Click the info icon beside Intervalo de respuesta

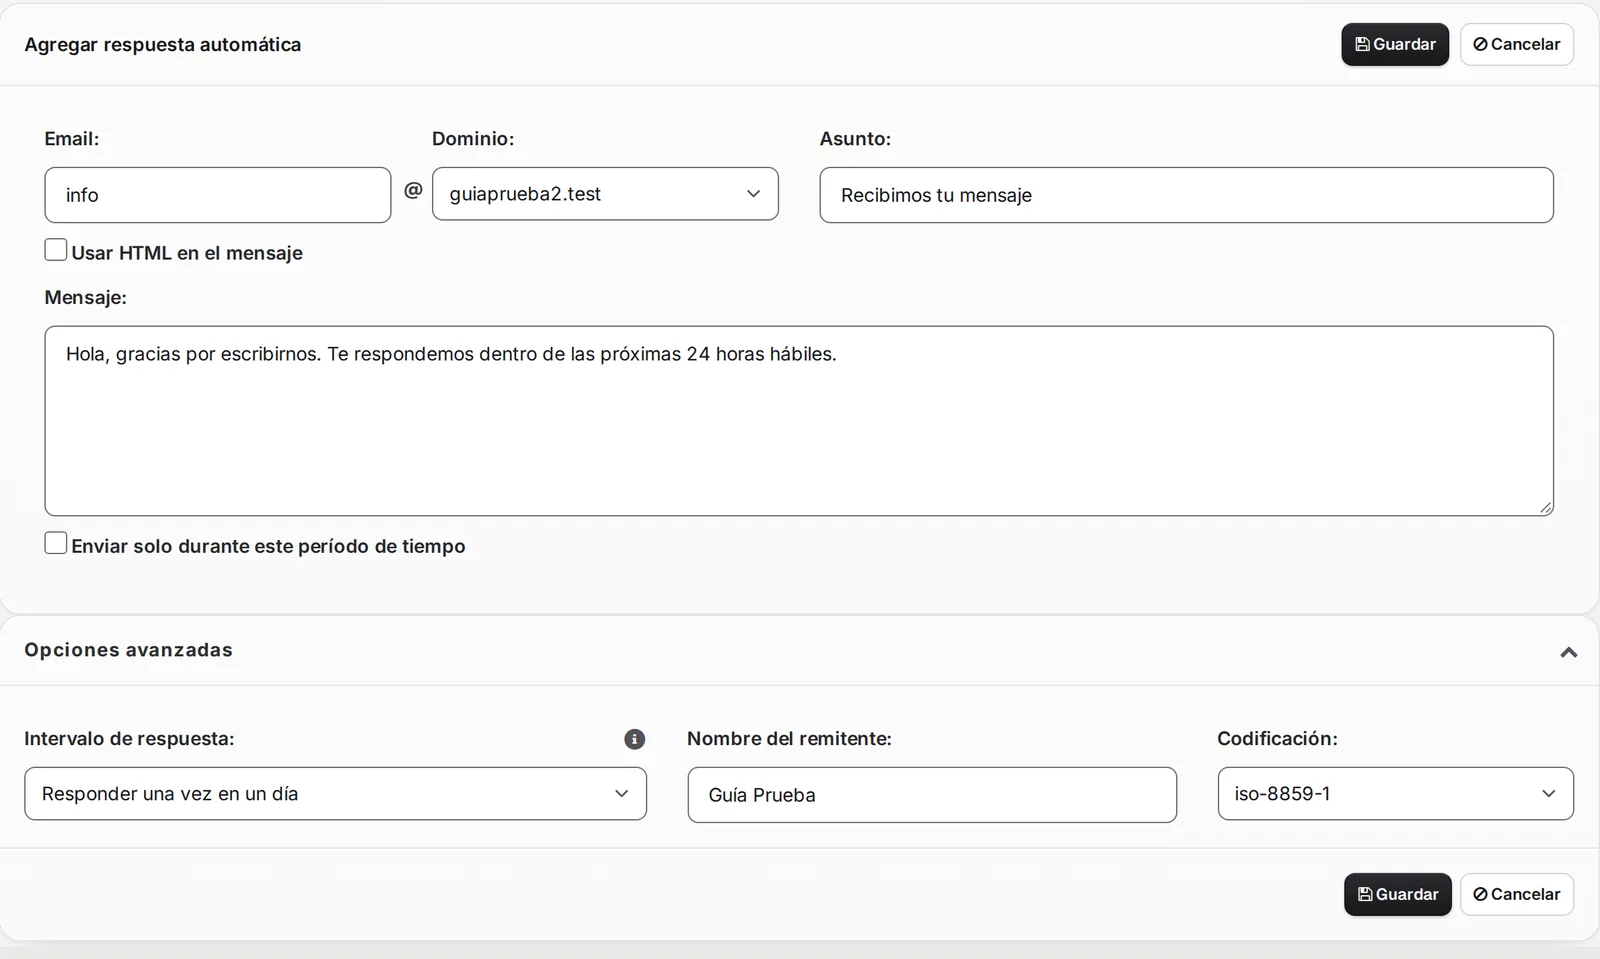click(x=634, y=739)
